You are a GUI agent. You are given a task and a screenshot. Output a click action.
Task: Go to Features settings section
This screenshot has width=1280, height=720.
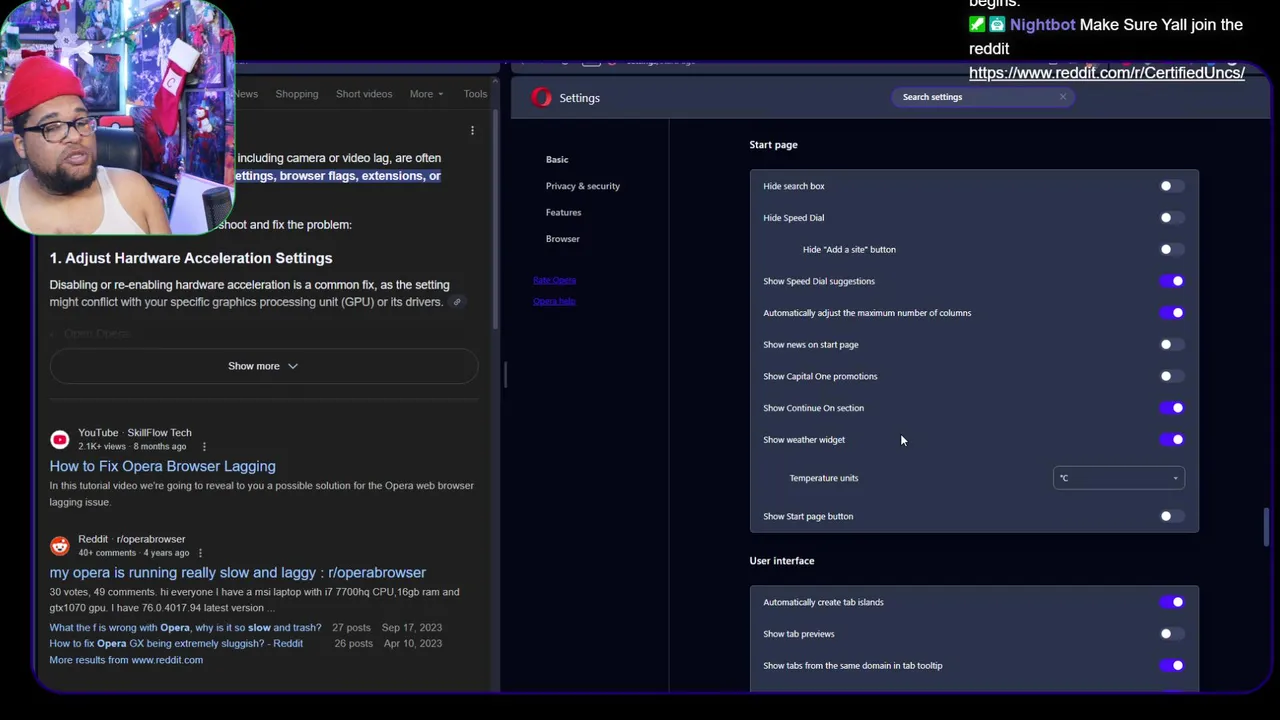pyautogui.click(x=563, y=212)
